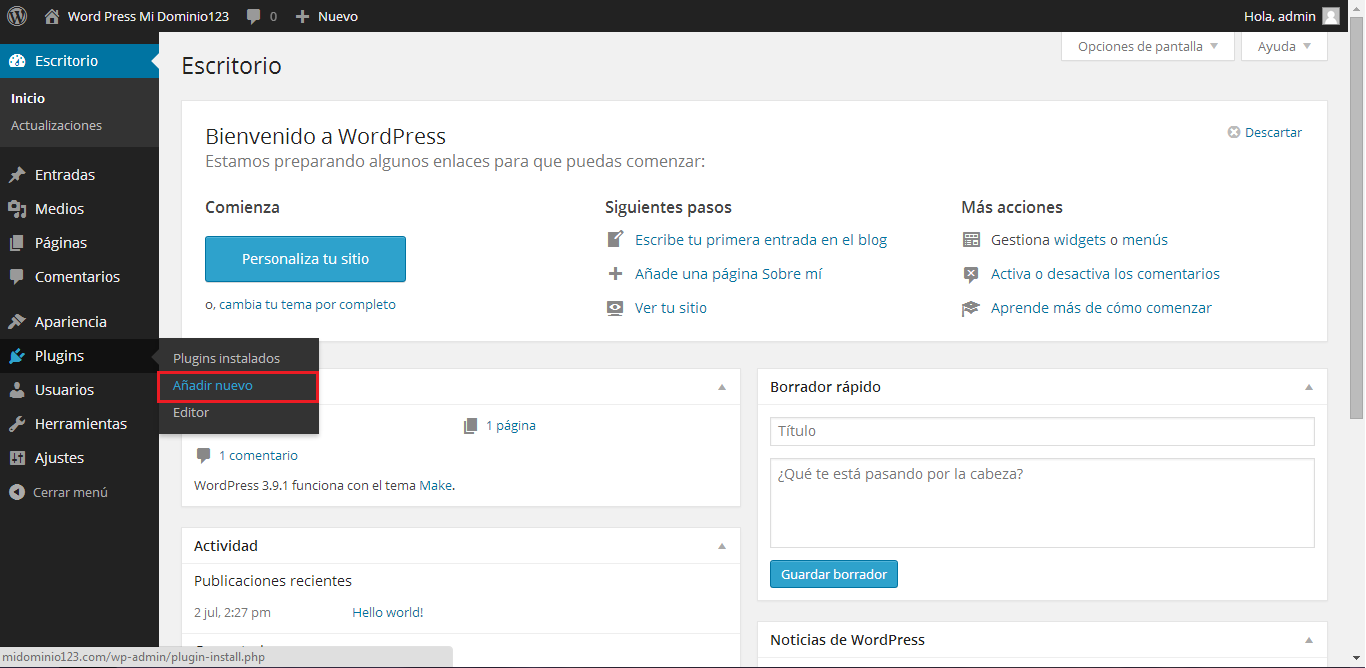Click the home icon in admin bar
Image resolution: width=1366 pixels, height=668 pixels.
click(52, 16)
